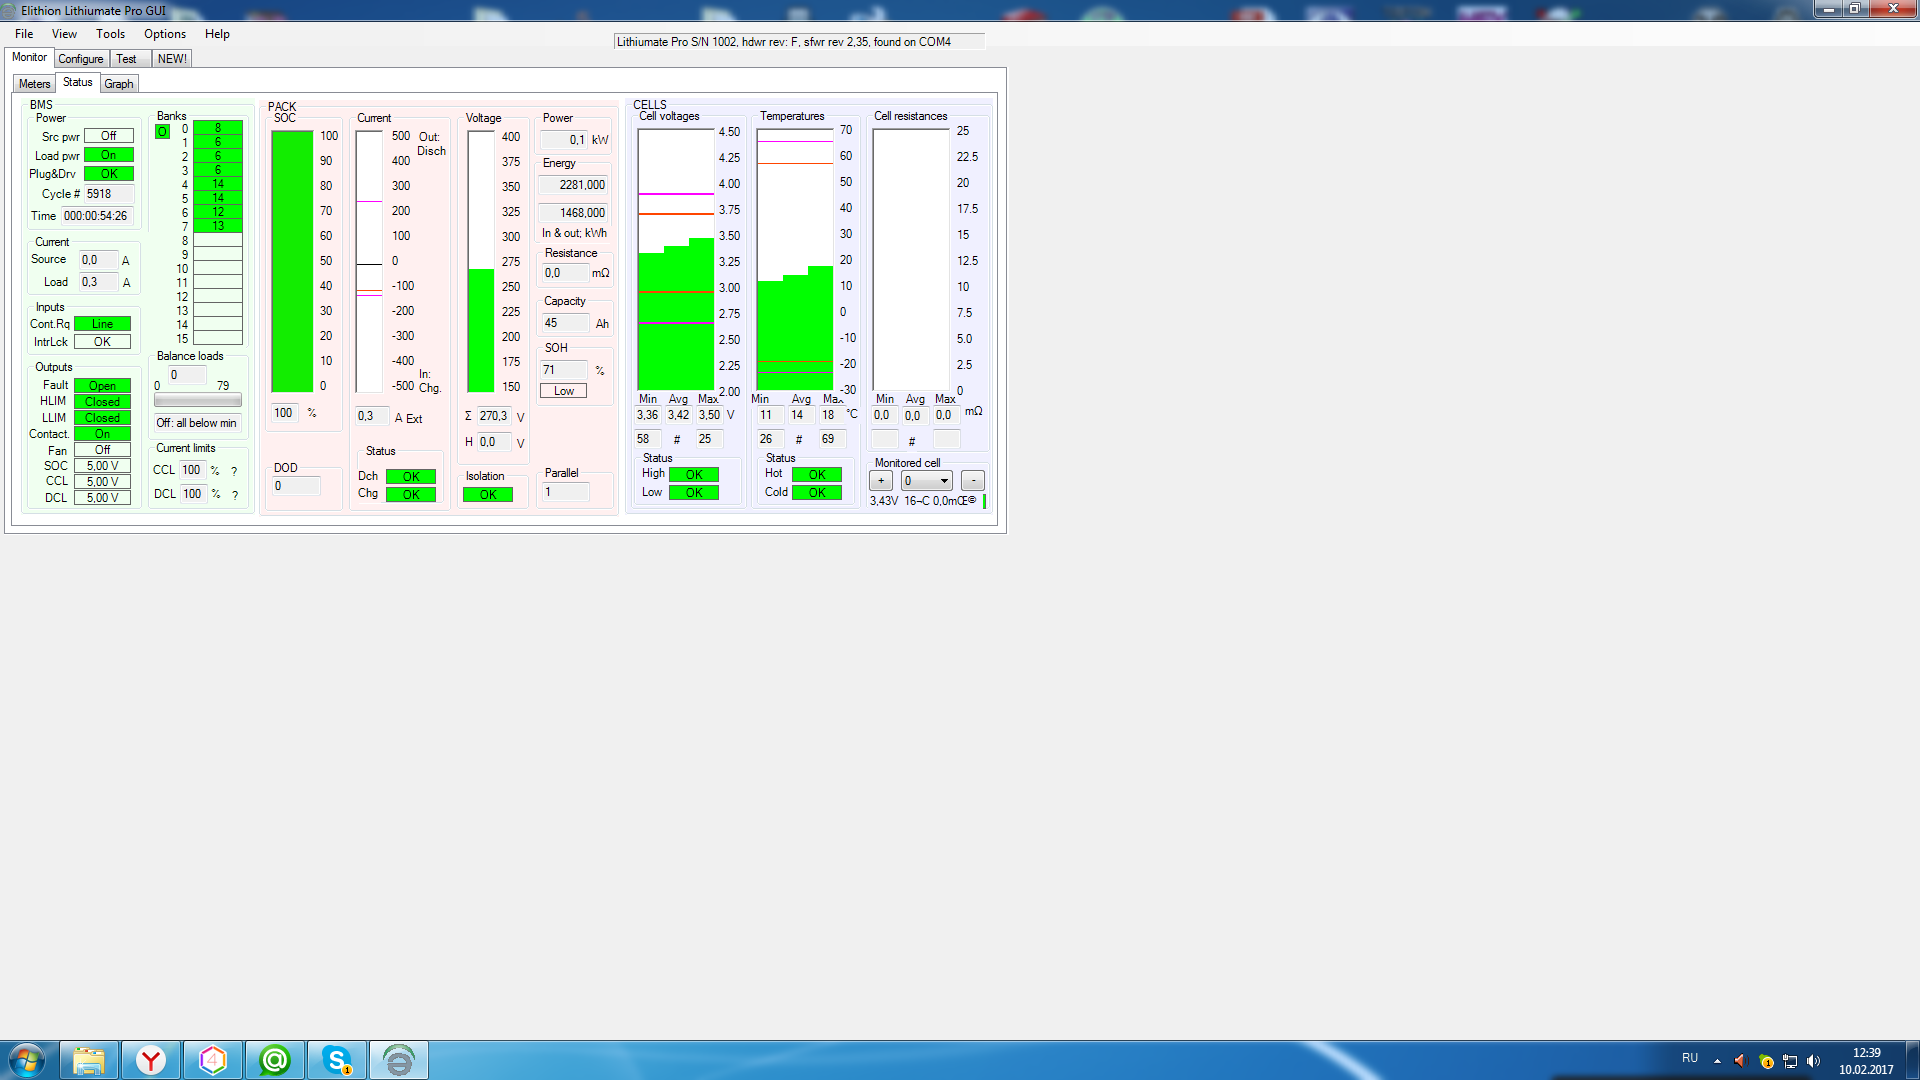Click the taskbar clock showing 12:39
The height and width of the screenshot is (1080, 1920).
1866,1053
